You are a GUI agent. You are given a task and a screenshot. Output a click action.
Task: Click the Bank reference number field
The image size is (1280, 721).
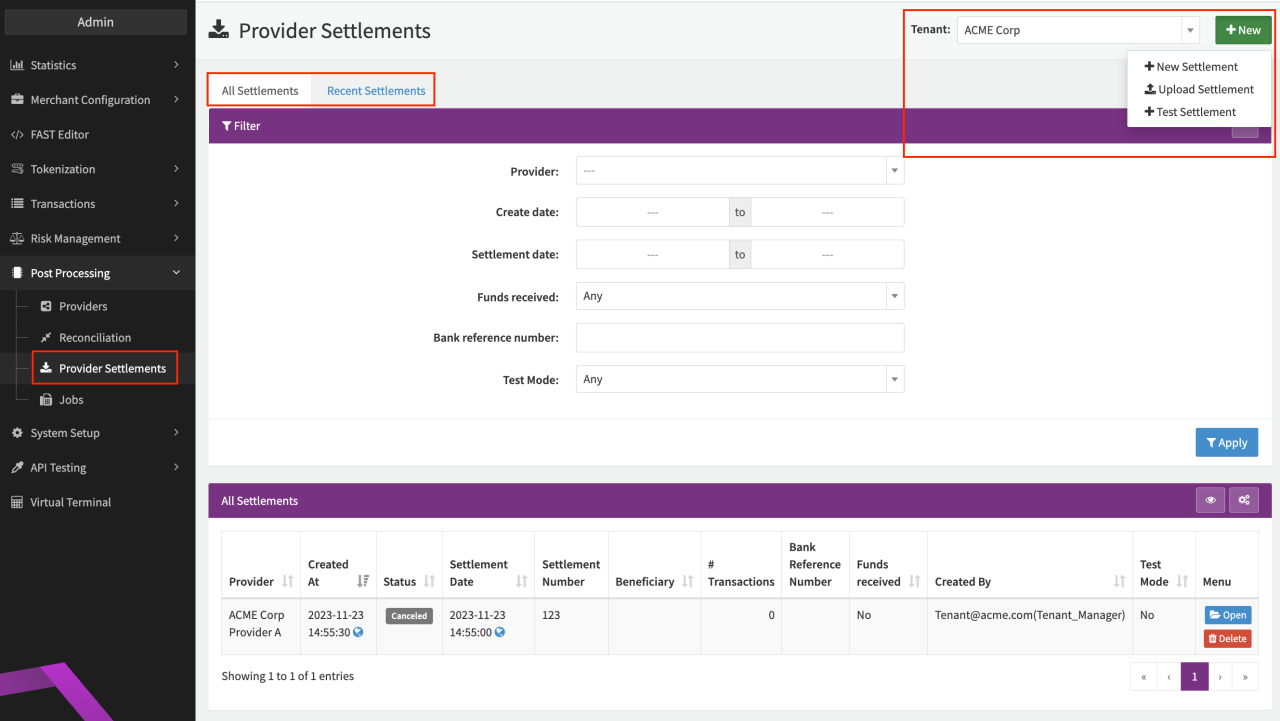739,338
